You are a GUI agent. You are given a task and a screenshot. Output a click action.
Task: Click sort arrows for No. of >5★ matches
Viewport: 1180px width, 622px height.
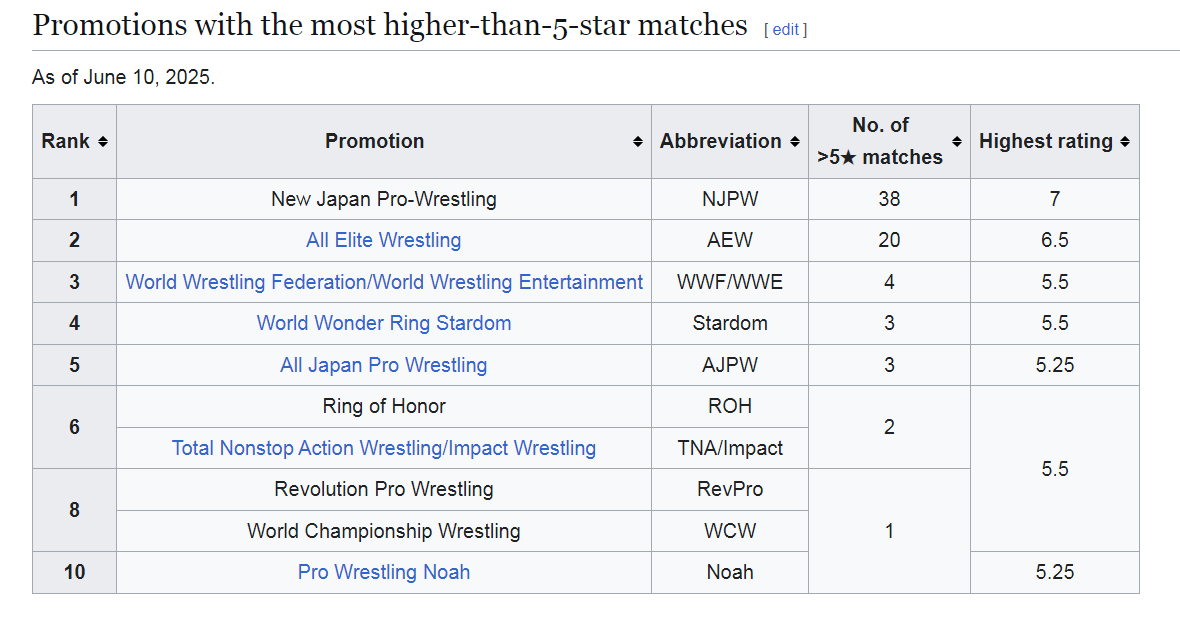pyautogui.click(x=957, y=142)
